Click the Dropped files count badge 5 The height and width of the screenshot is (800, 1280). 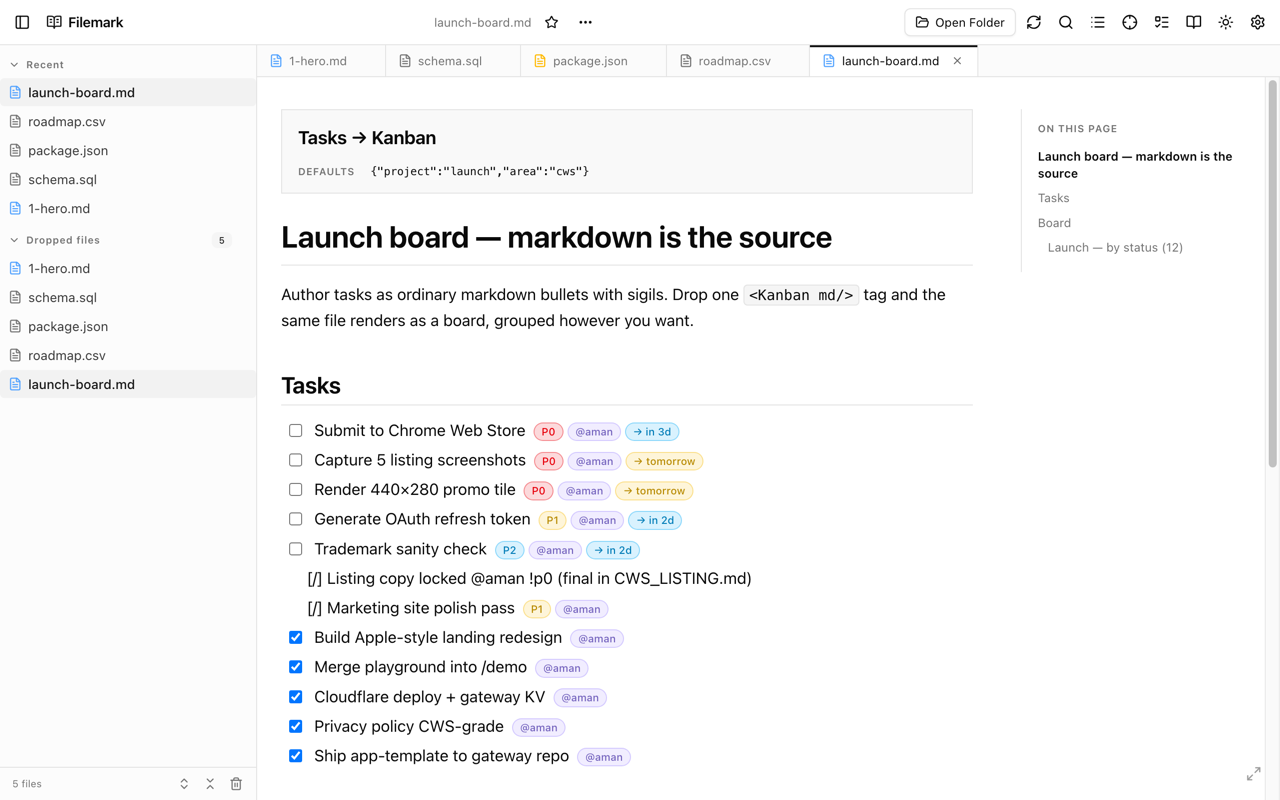click(x=222, y=240)
